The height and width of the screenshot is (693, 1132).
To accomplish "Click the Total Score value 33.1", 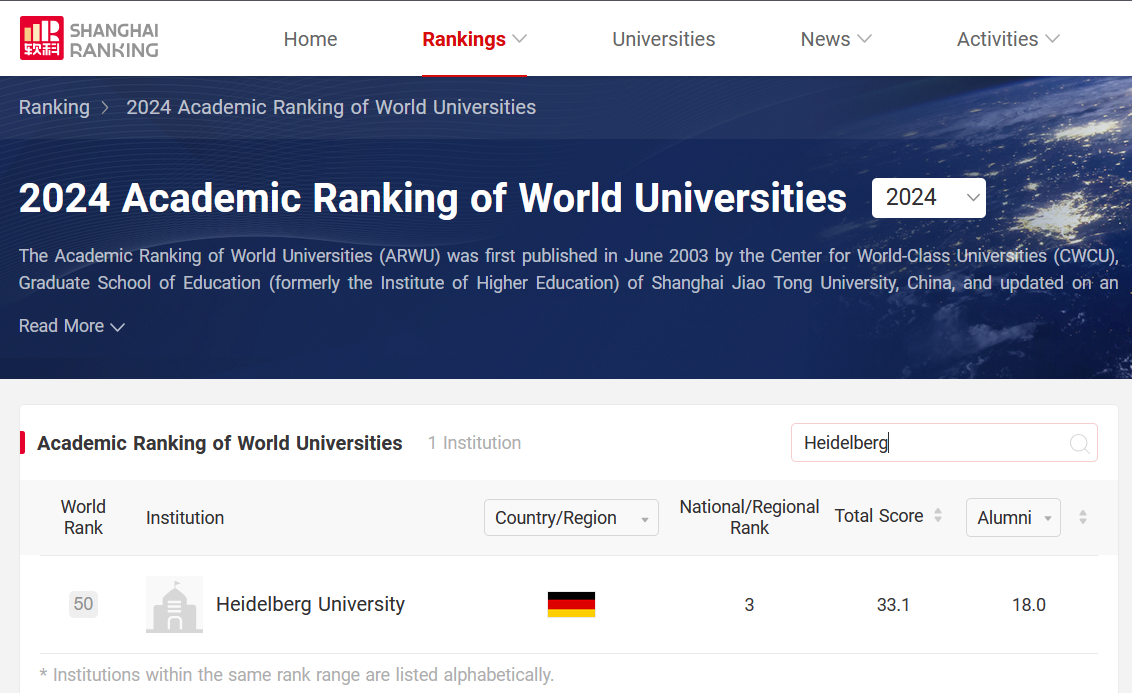I will click(893, 605).
